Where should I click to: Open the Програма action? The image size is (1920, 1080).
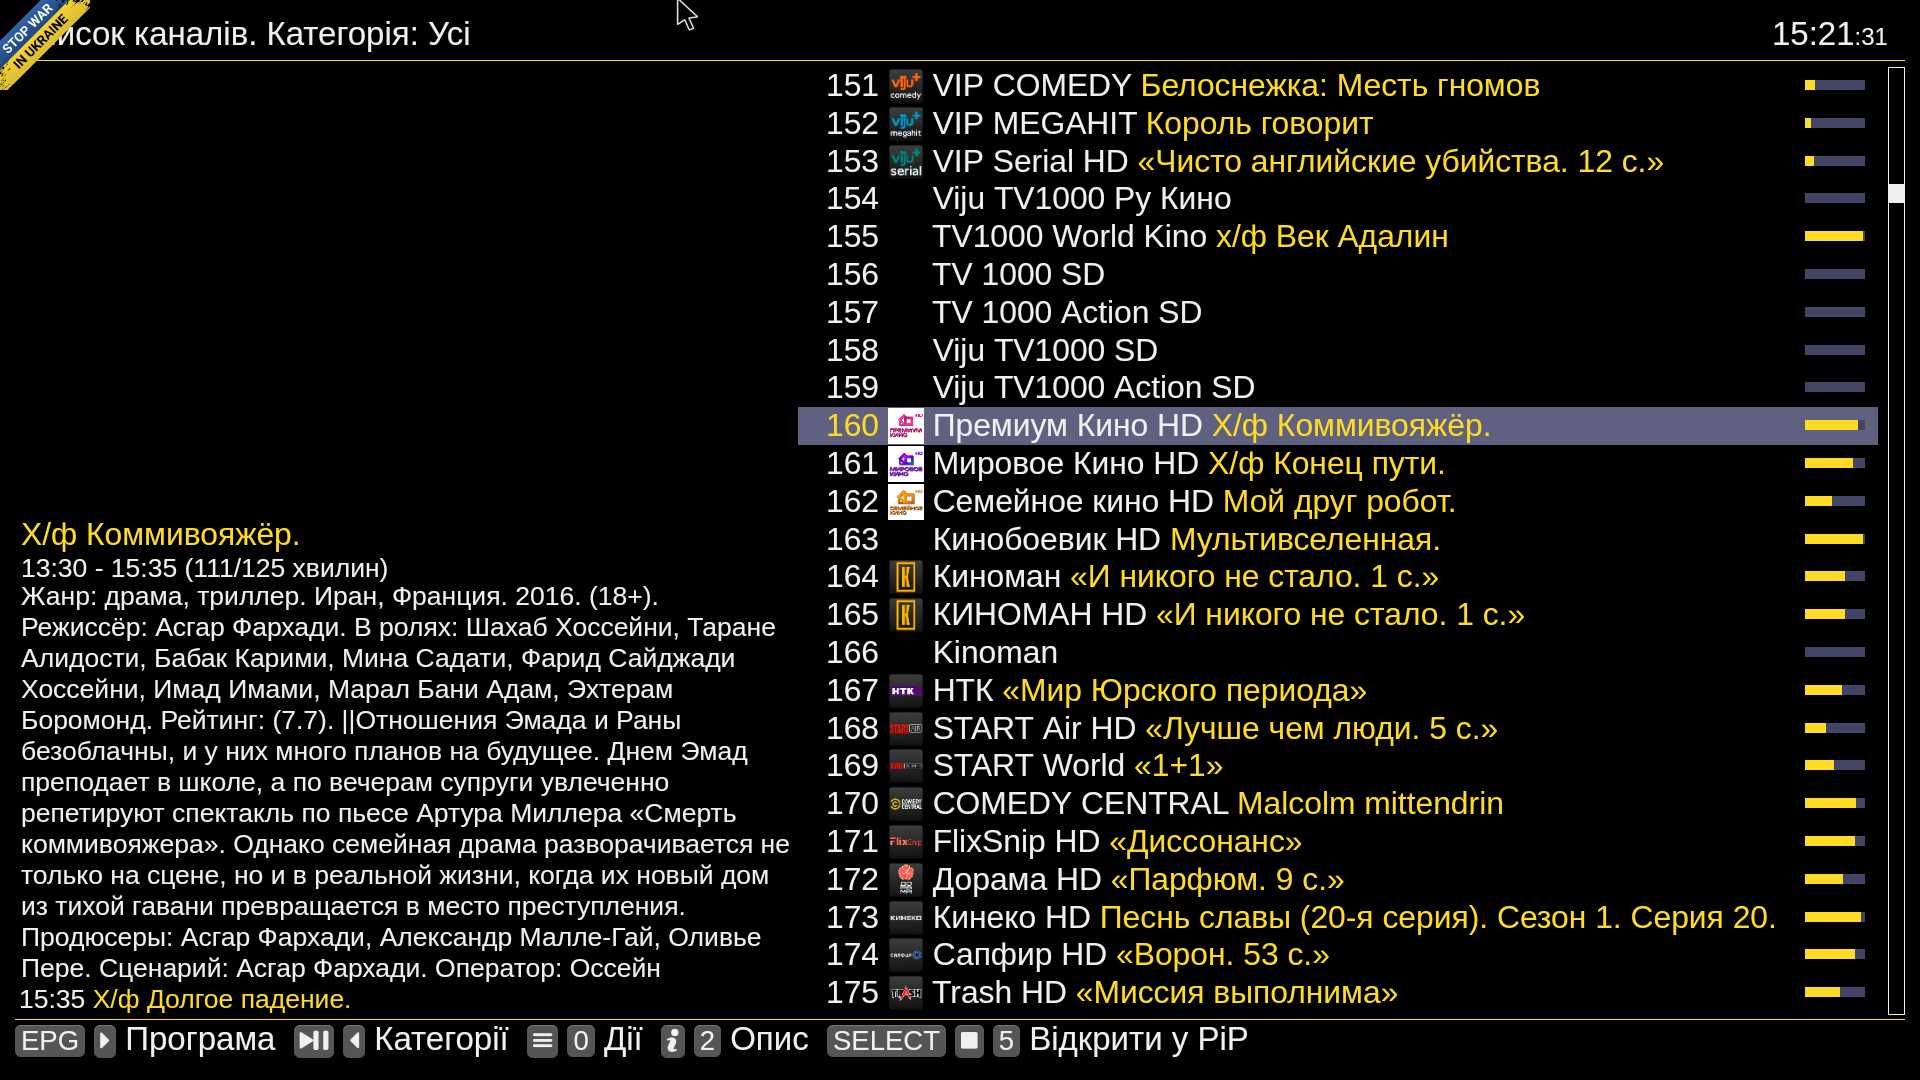point(200,1040)
